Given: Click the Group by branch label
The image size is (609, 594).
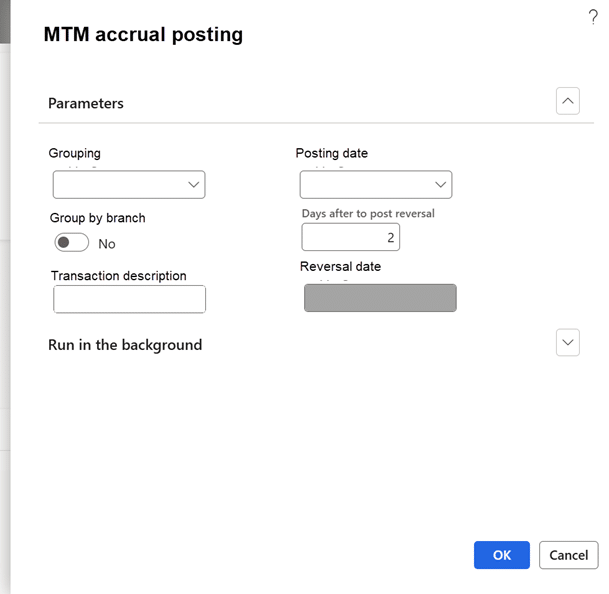Looking at the screenshot, I should pos(98,218).
